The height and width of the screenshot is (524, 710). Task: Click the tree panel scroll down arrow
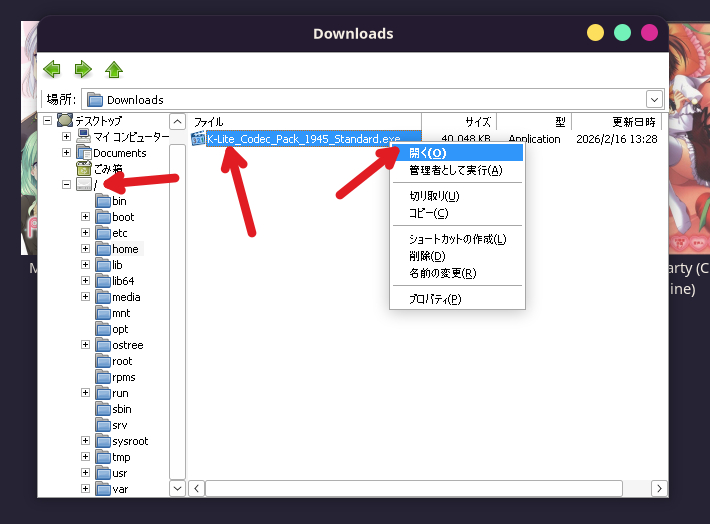click(177, 488)
